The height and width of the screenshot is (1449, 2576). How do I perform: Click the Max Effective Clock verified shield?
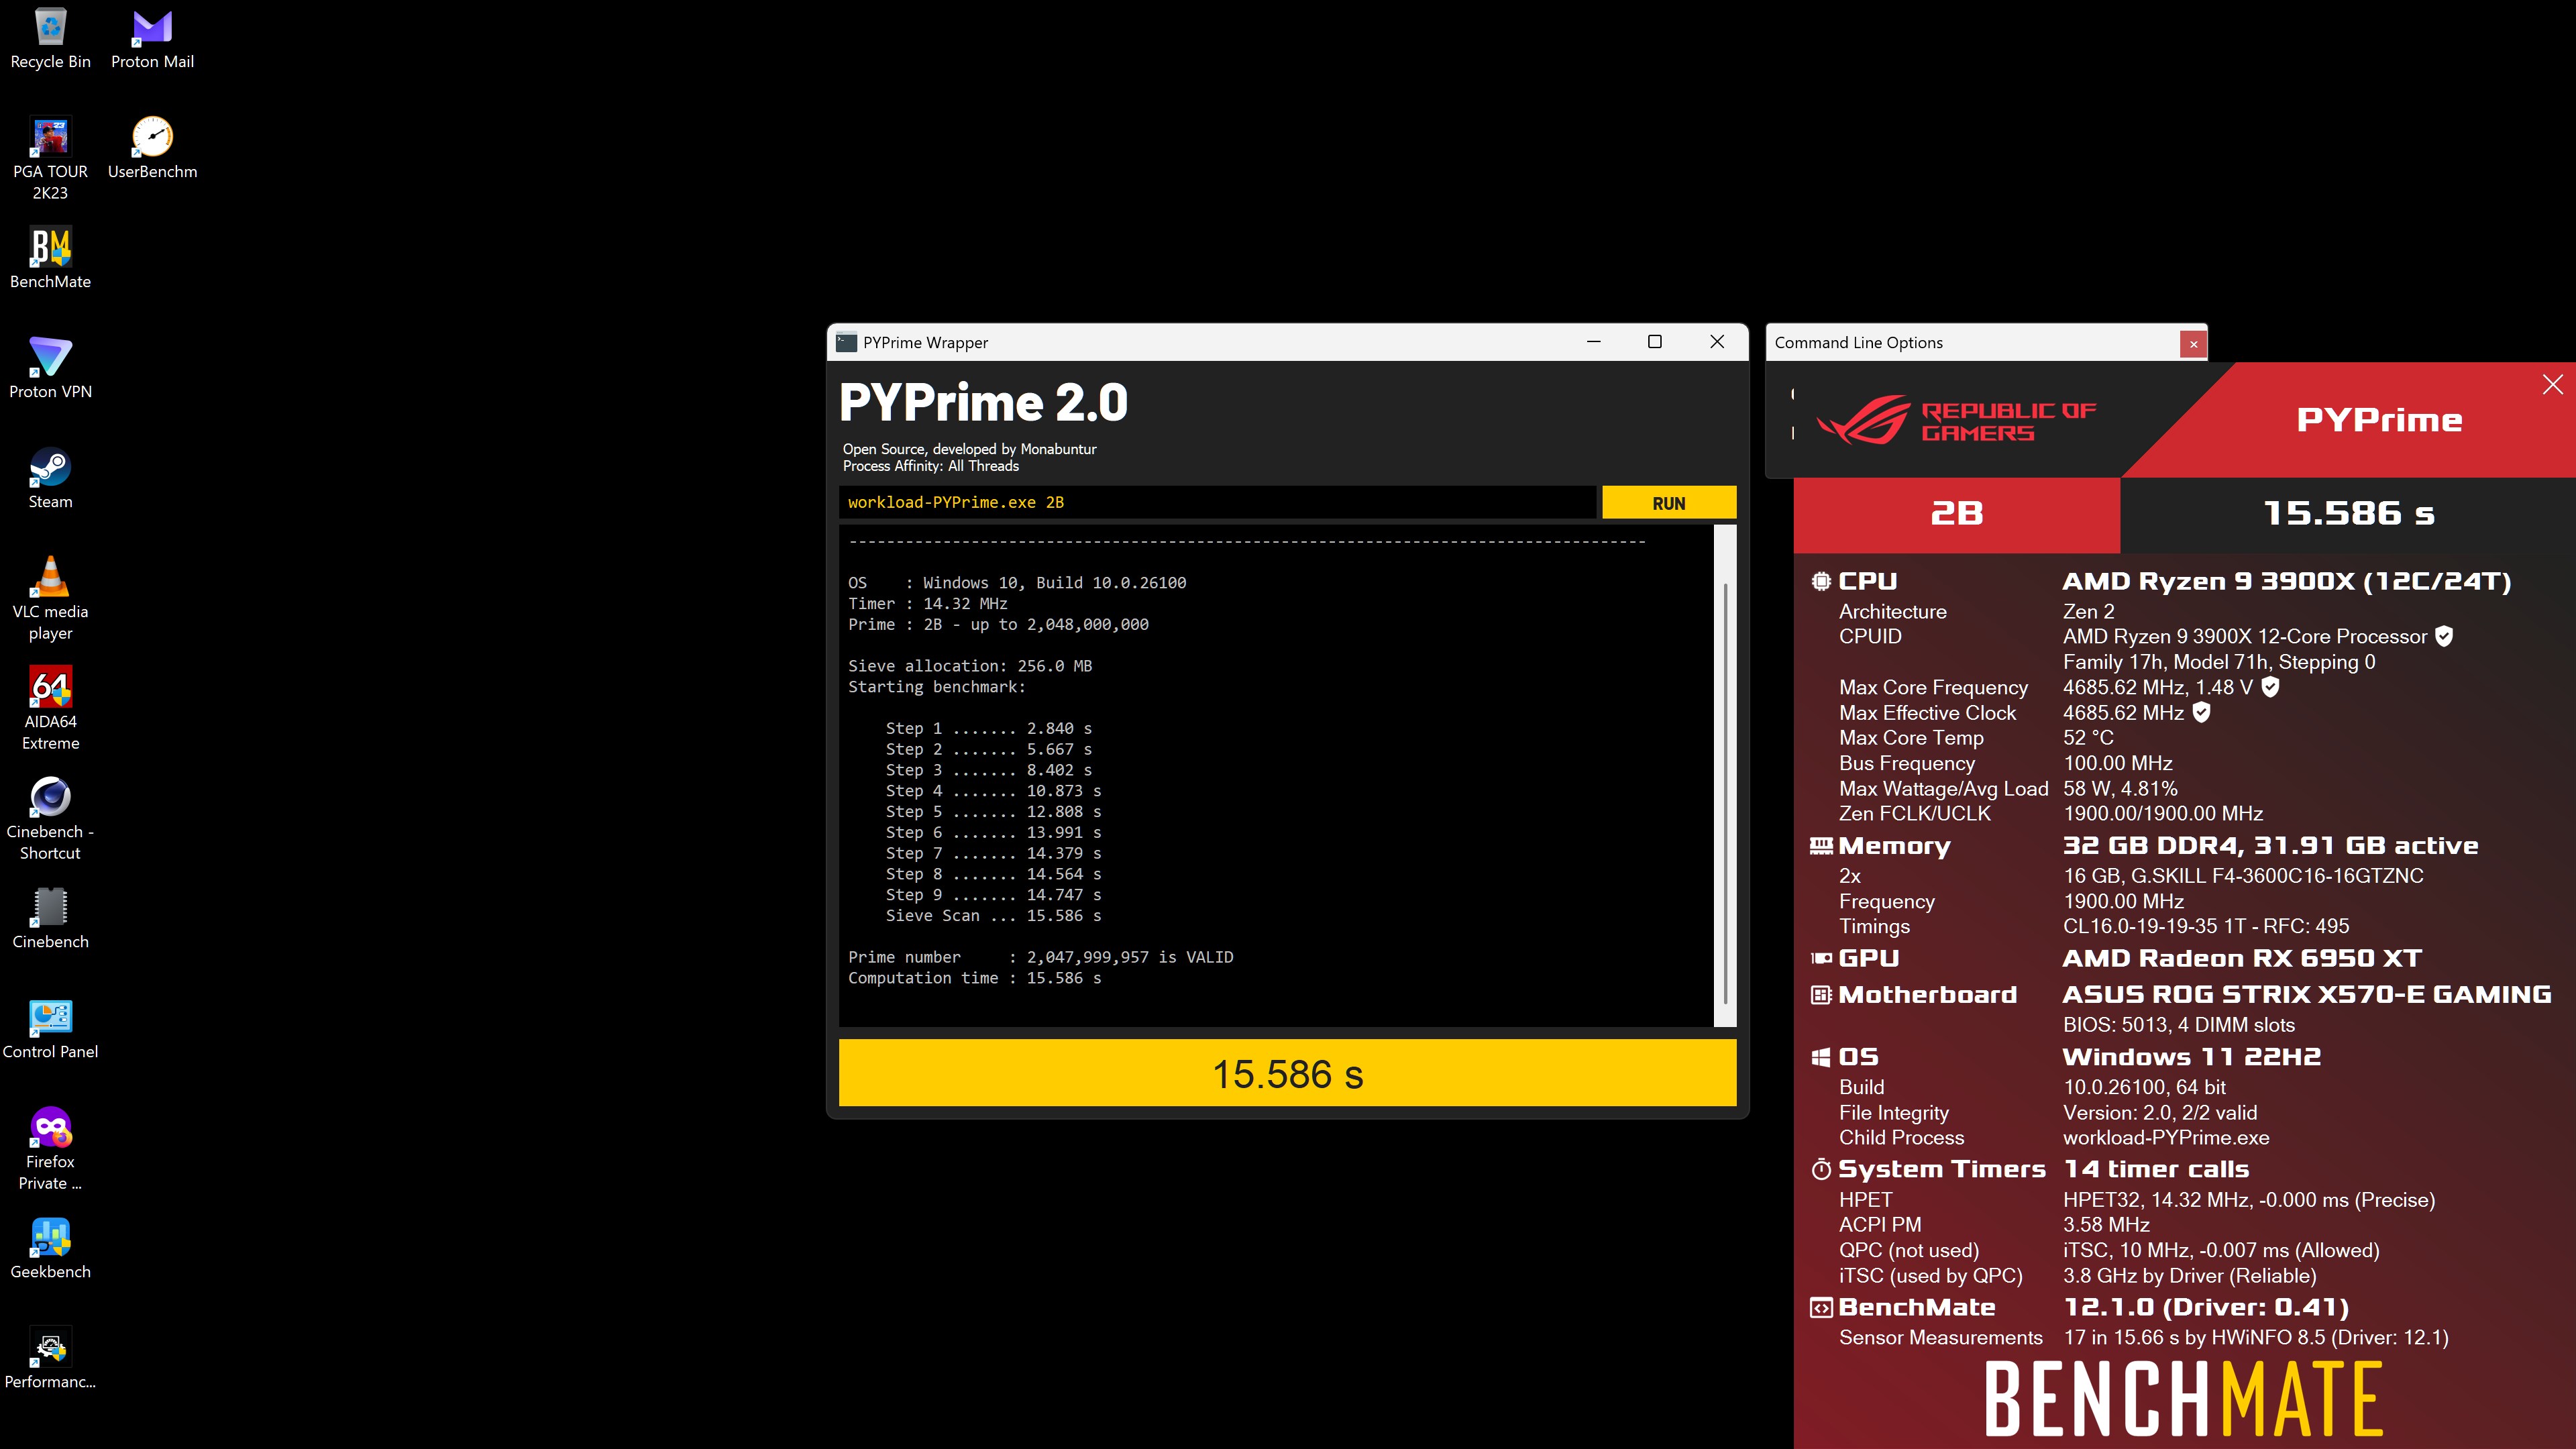tap(2201, 712)
